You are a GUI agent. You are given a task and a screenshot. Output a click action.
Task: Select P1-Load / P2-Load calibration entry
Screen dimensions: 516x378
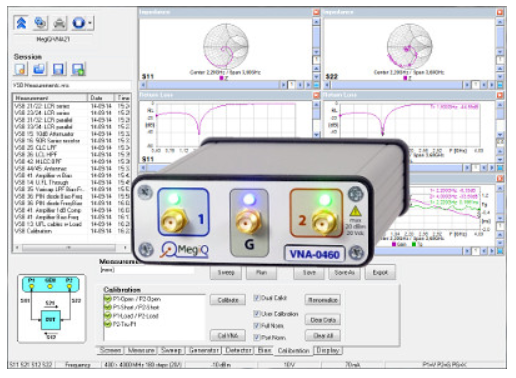click(136, 316)
